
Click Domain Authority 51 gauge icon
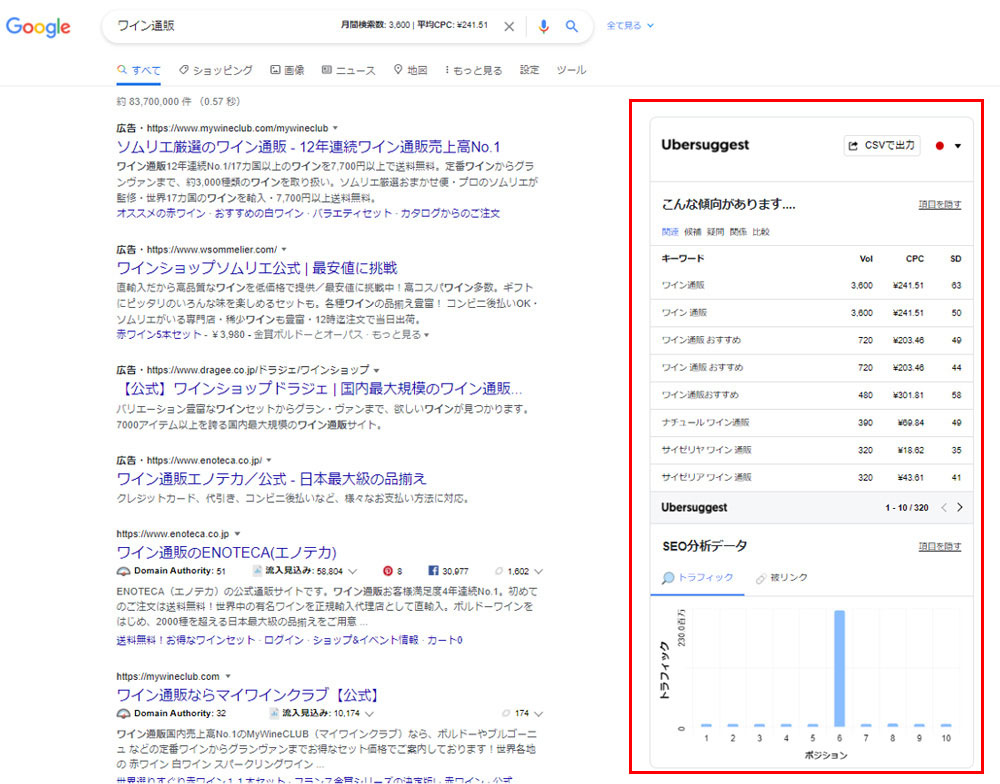123,571
